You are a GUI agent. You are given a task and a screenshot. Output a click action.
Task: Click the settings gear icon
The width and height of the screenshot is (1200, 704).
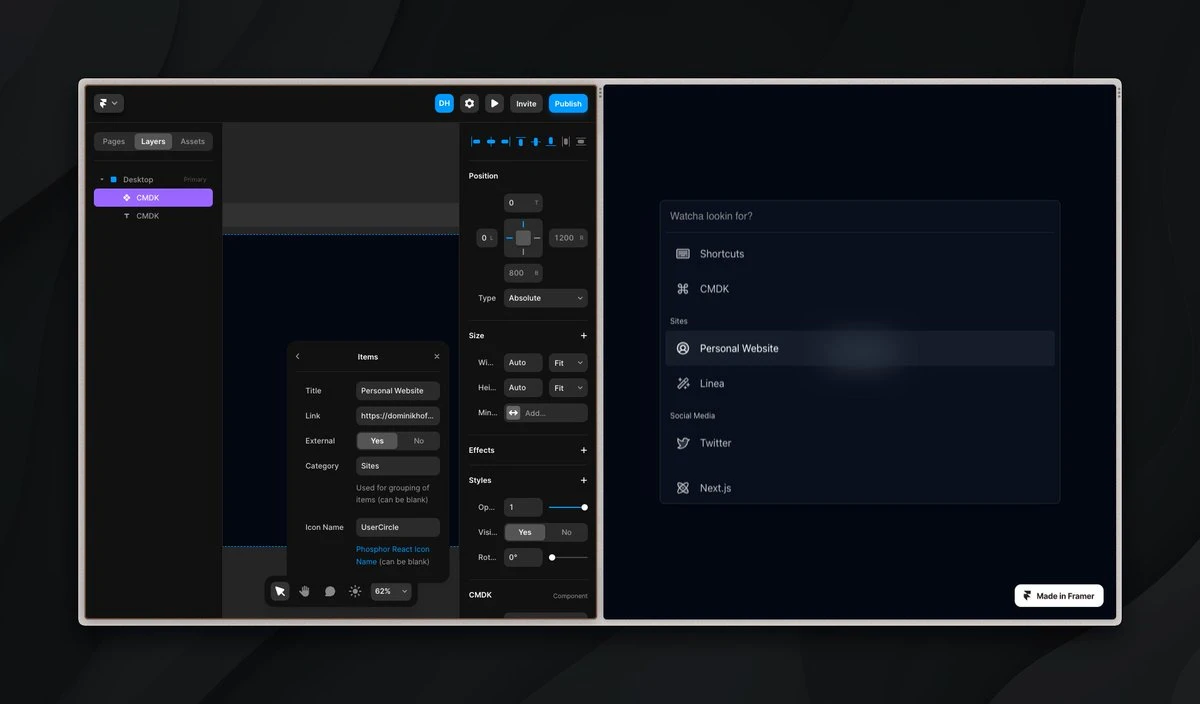(469, 103)
